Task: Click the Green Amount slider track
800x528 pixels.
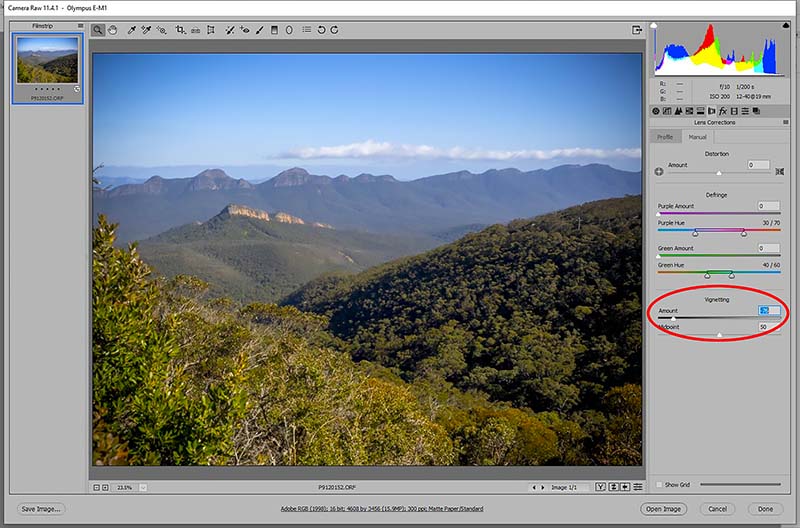Action: [x=719, y=255]
